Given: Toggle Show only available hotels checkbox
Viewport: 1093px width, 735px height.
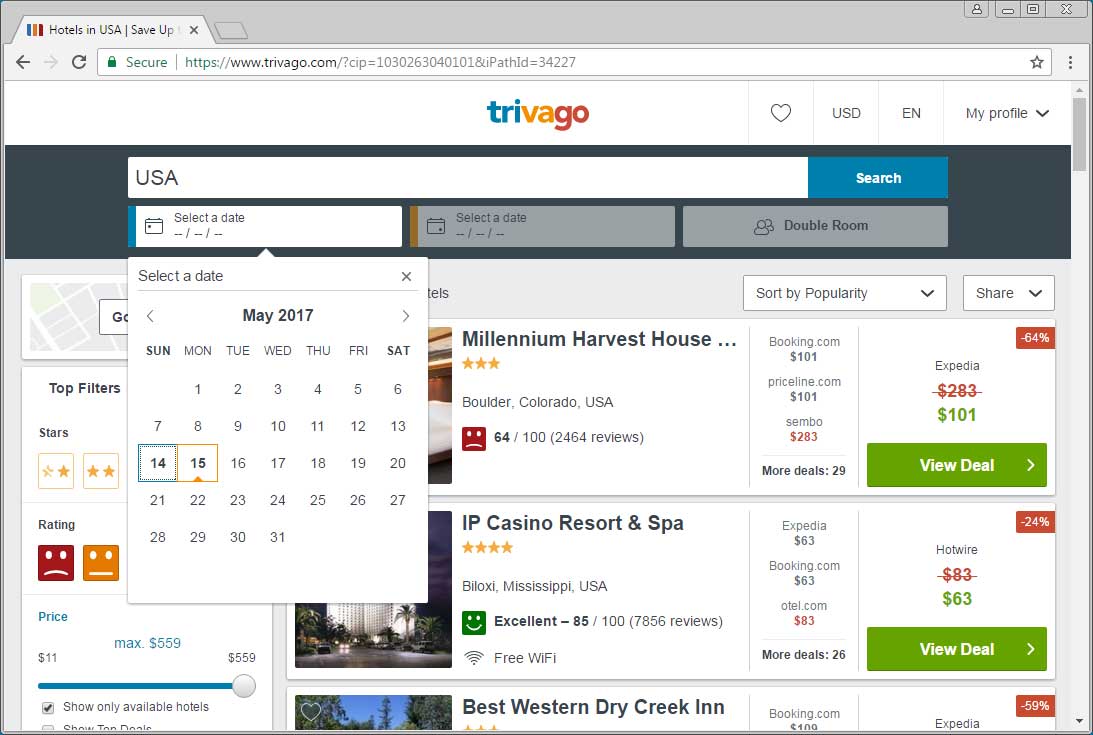Looking at the screenshot, I should tap(48, 708).
